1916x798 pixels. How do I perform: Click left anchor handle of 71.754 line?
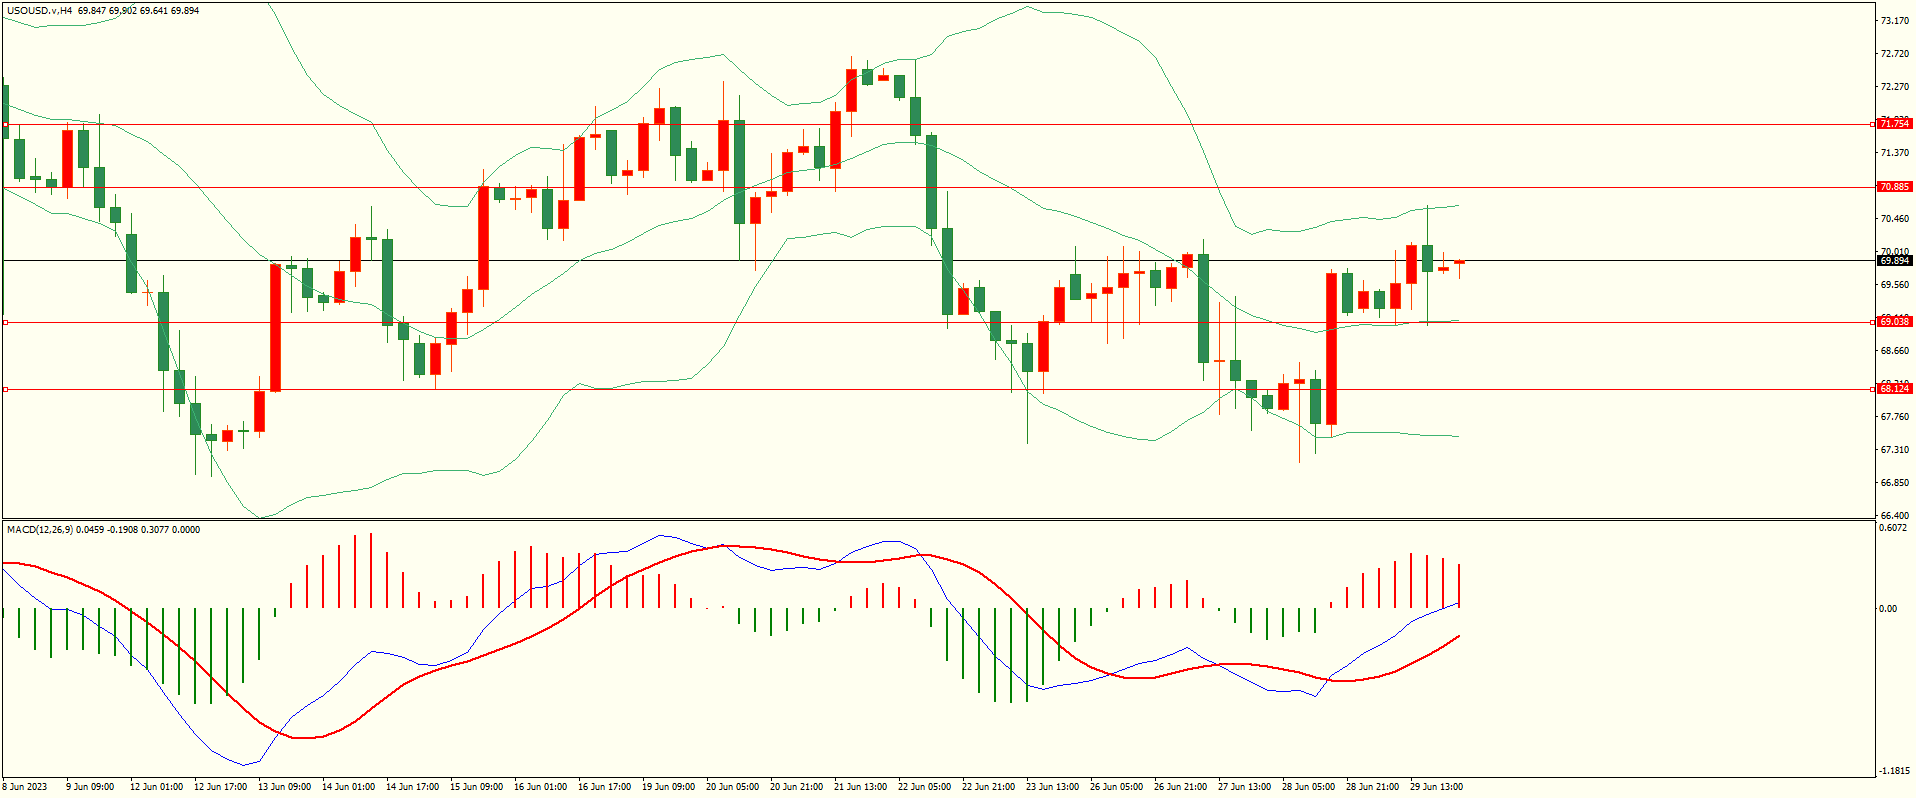[x=6, y=125]
